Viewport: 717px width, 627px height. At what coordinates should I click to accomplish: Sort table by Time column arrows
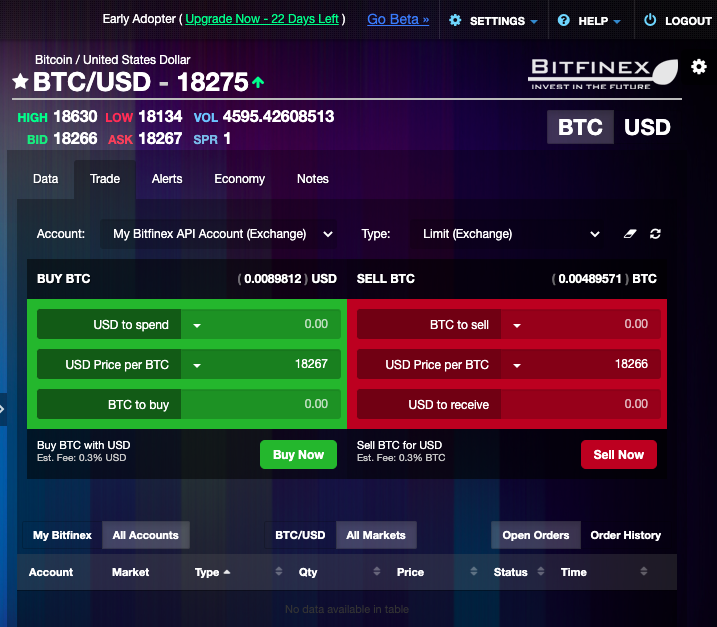pos(644,571)
